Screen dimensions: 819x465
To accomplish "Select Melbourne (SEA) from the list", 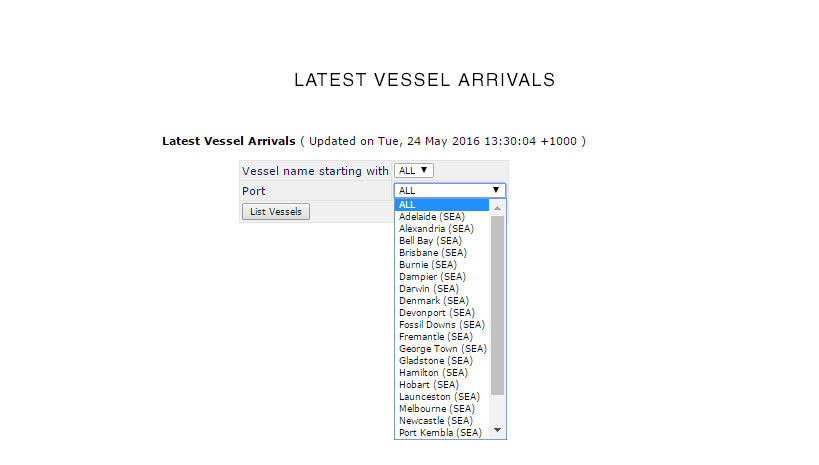I will tap(436, 408).
